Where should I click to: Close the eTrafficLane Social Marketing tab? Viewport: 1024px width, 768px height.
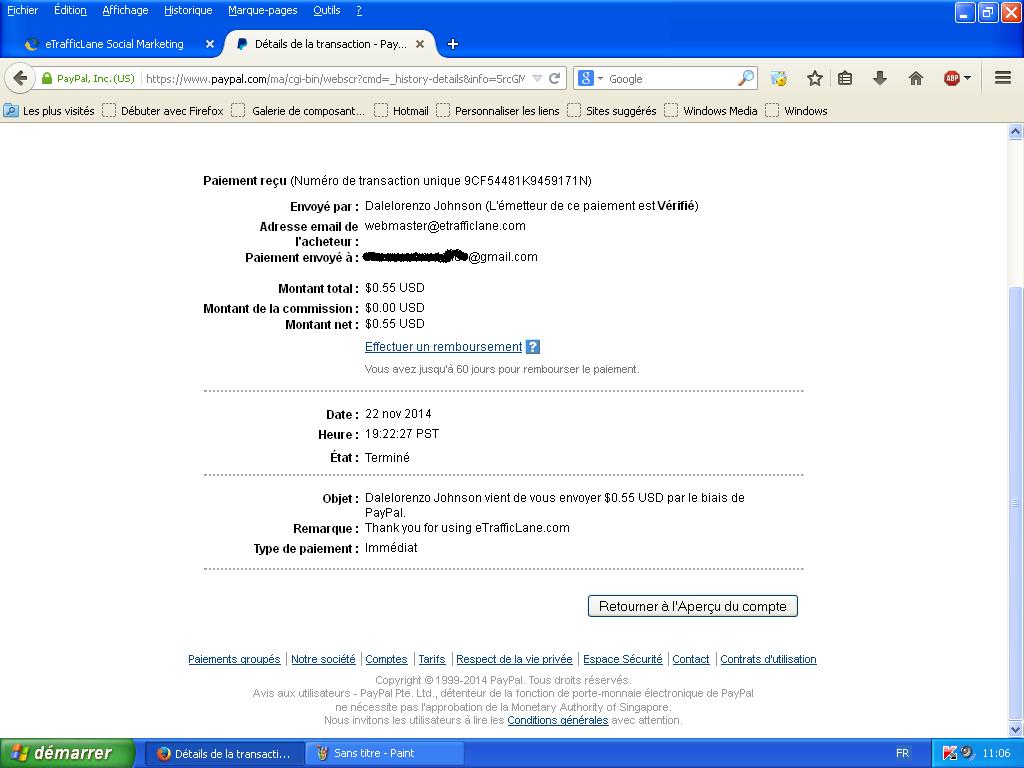coord(210,44)
